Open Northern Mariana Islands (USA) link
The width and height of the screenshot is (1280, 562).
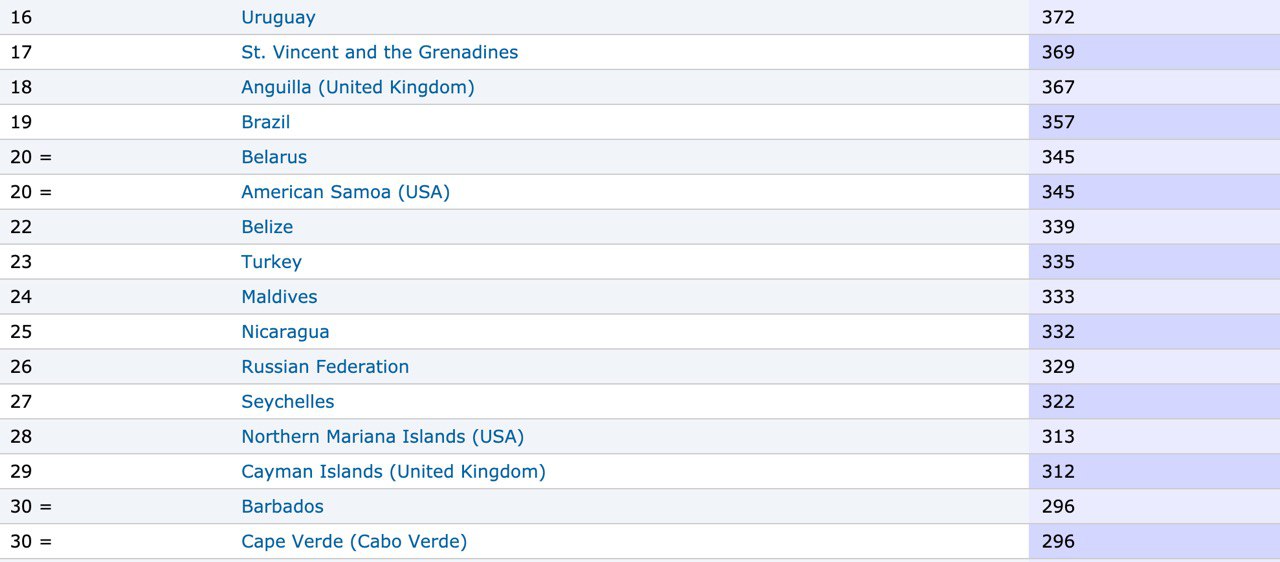pos(382,437)
